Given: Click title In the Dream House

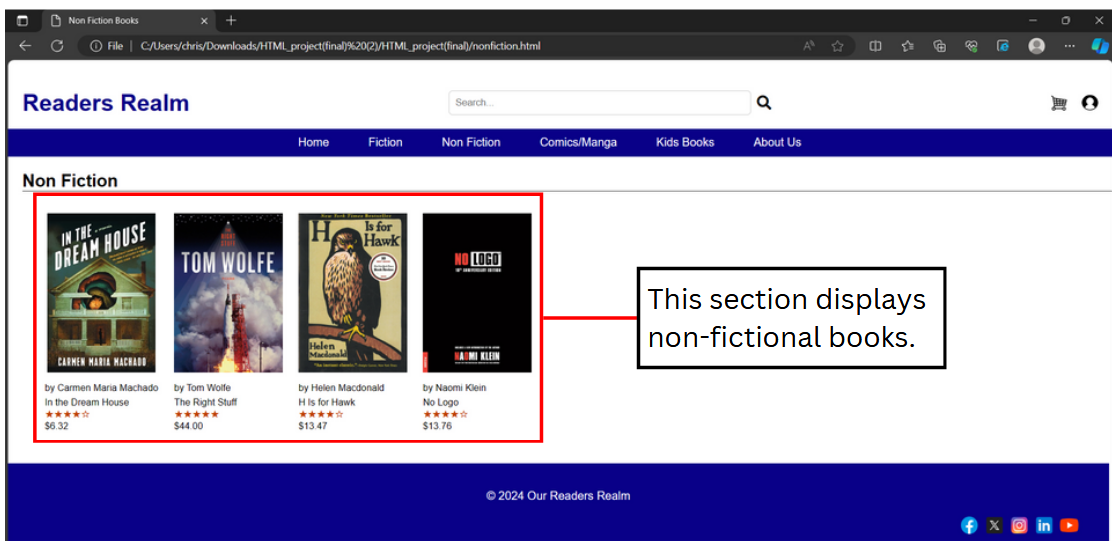Looking at the screenshot, I should pos(87,402).
